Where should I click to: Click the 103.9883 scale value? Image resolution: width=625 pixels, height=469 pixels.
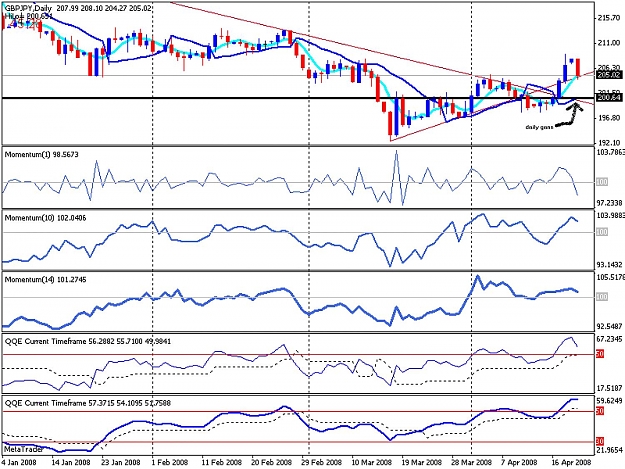pos(610,216)
